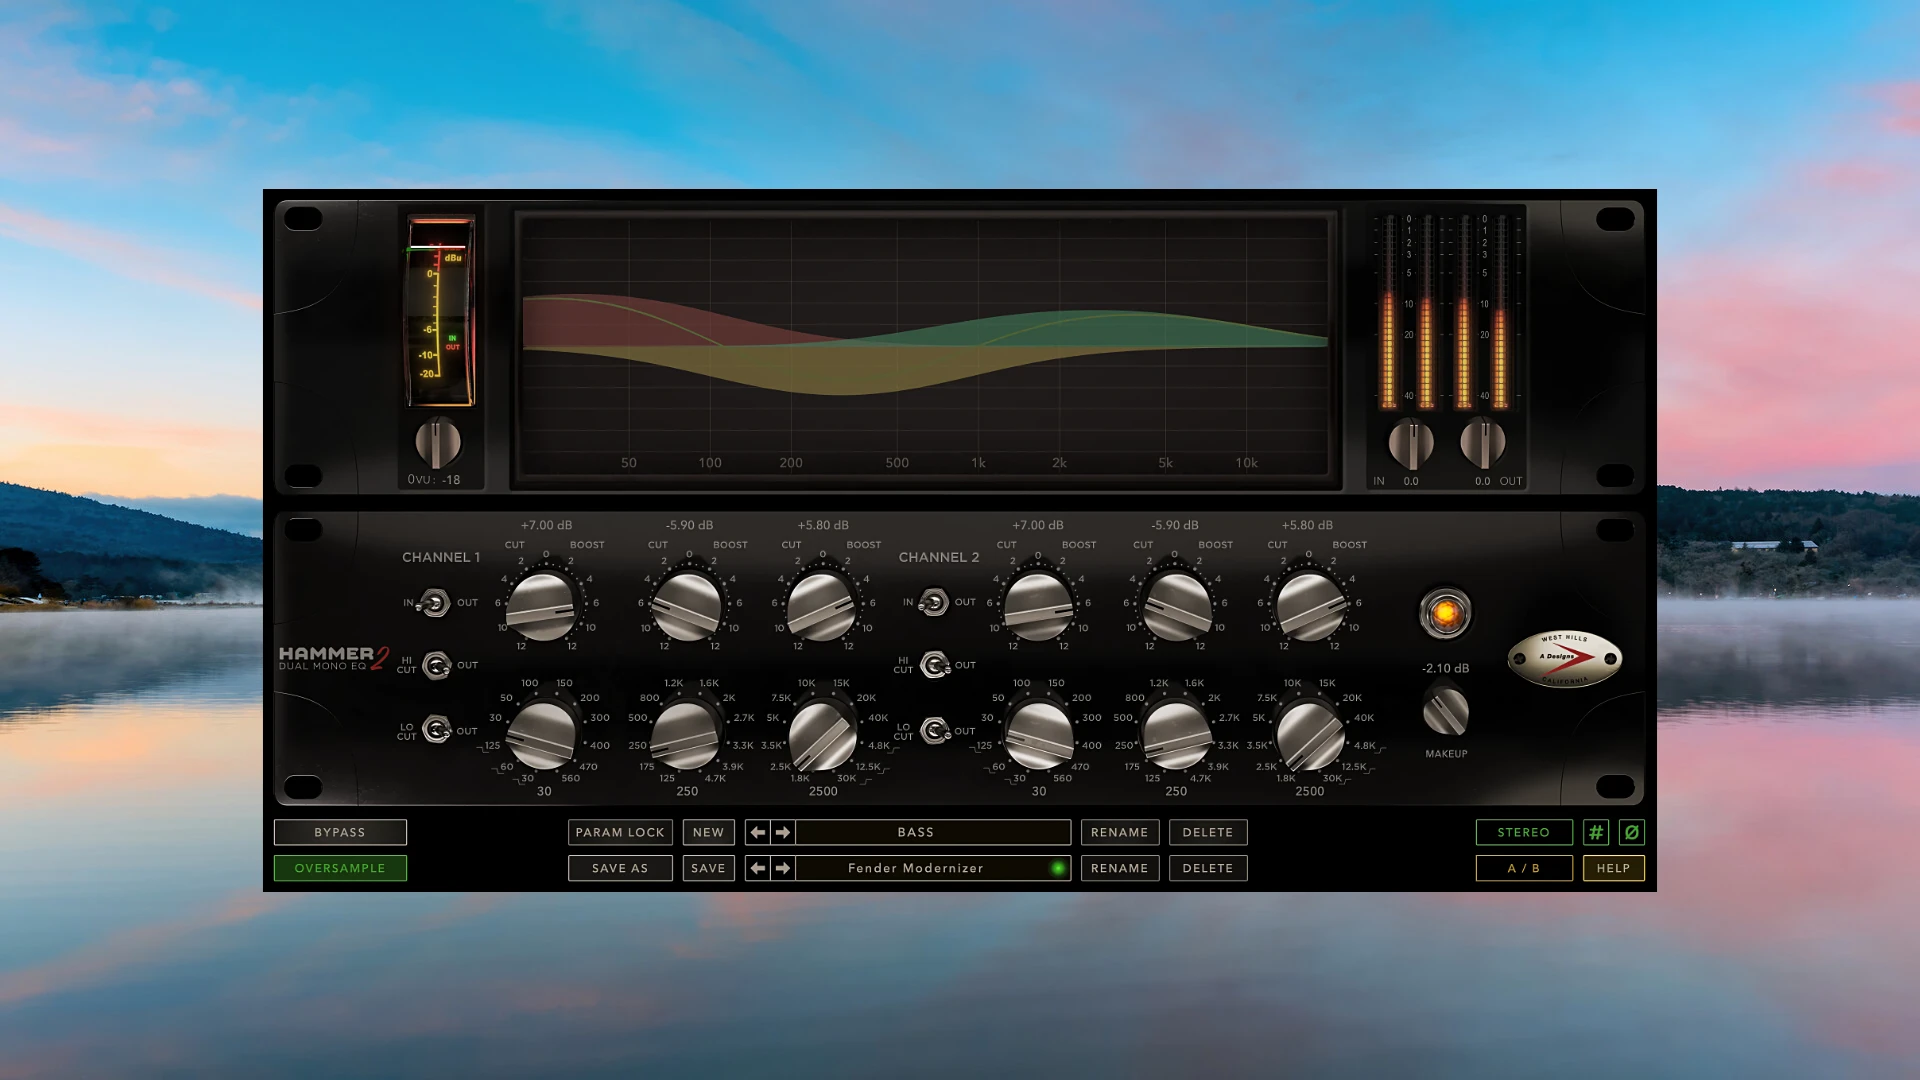Viewport: 1920px width, 1080px height.
Task: Click the next preset bank arrow beside BASS
Action: pos(783,832)
